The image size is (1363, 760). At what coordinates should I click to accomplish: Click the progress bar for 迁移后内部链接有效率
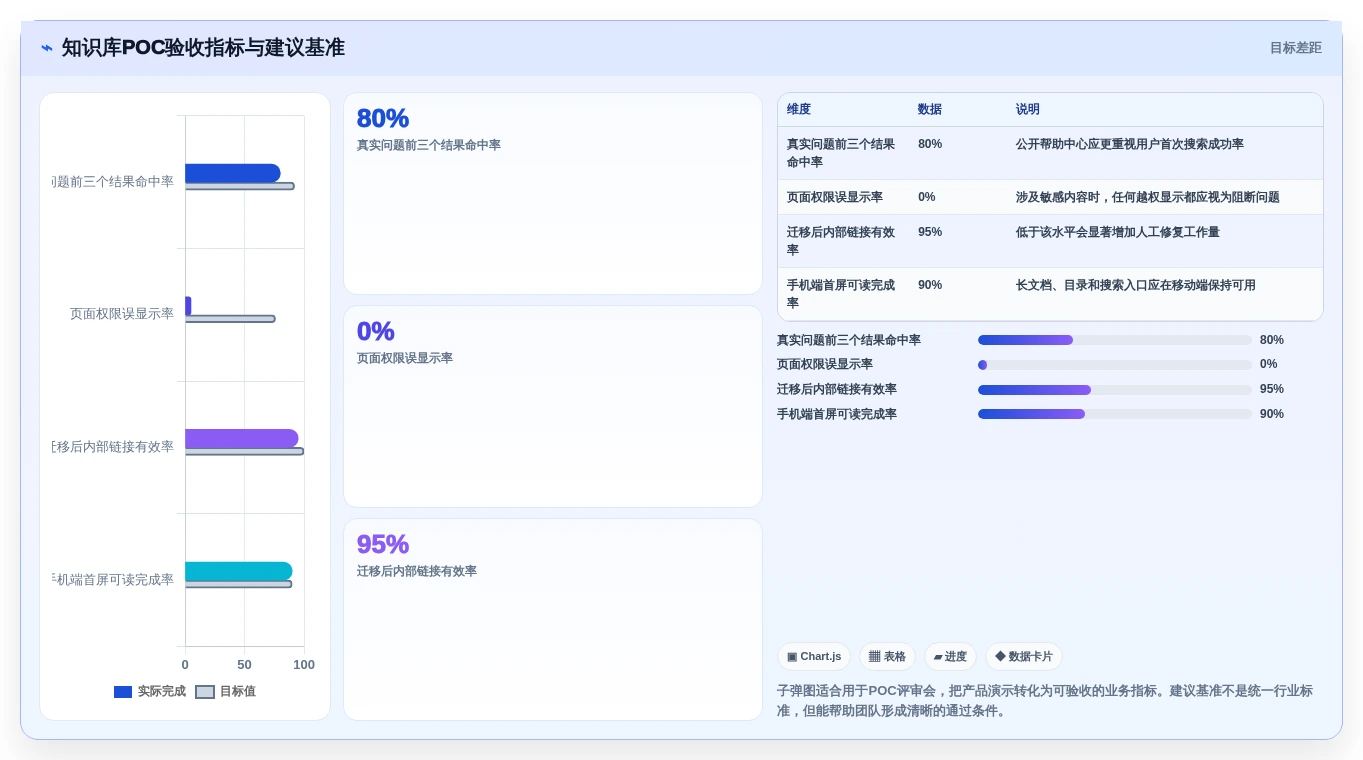click(1115, 390)
